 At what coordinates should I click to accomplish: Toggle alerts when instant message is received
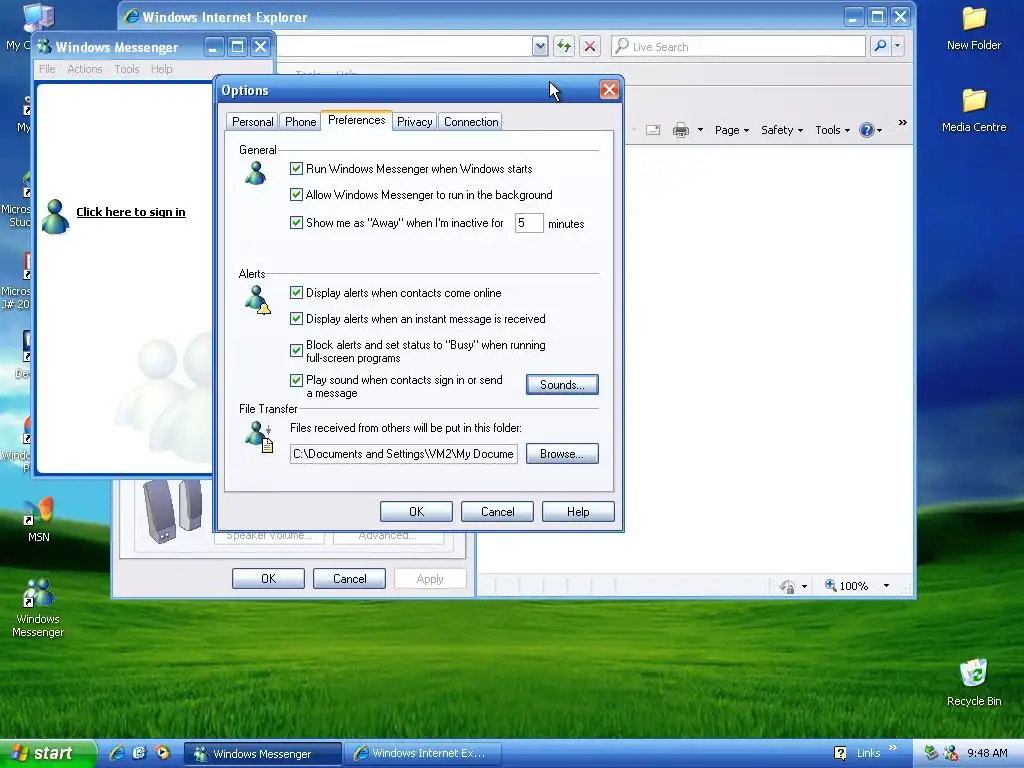tap(296, 319)
